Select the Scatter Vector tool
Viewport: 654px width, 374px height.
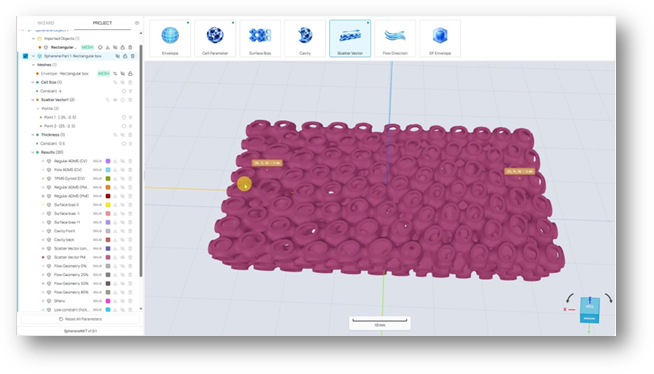point(350,38)
